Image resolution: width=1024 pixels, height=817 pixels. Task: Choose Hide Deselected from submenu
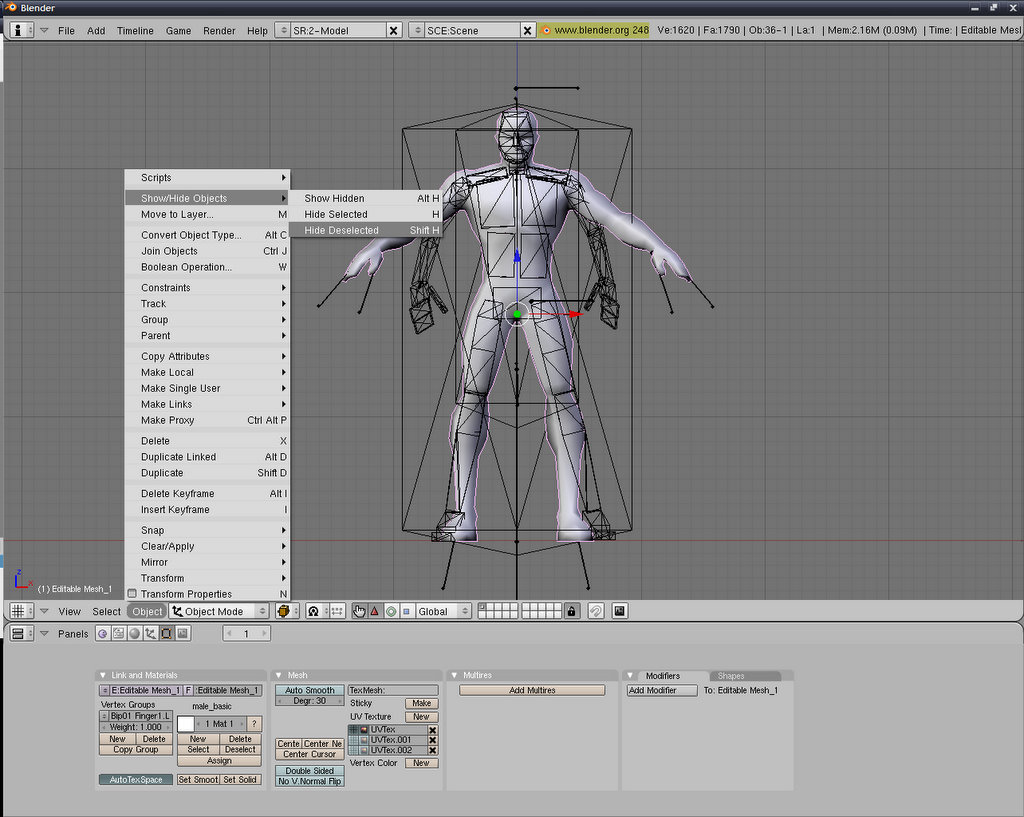click(341, 230)
